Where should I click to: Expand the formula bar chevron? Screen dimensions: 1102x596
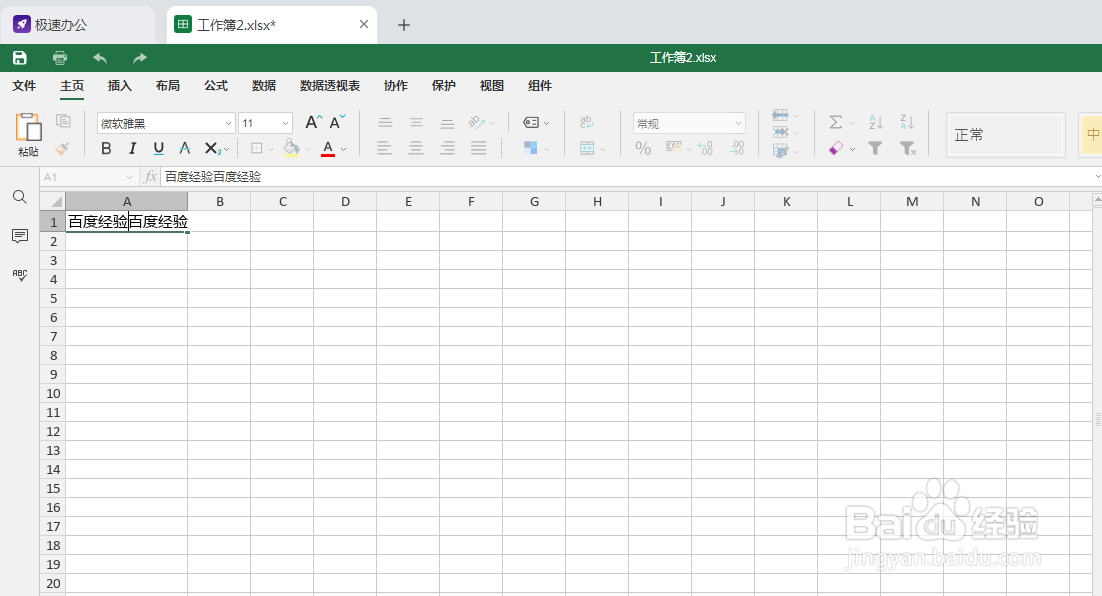pos(1097,176)
